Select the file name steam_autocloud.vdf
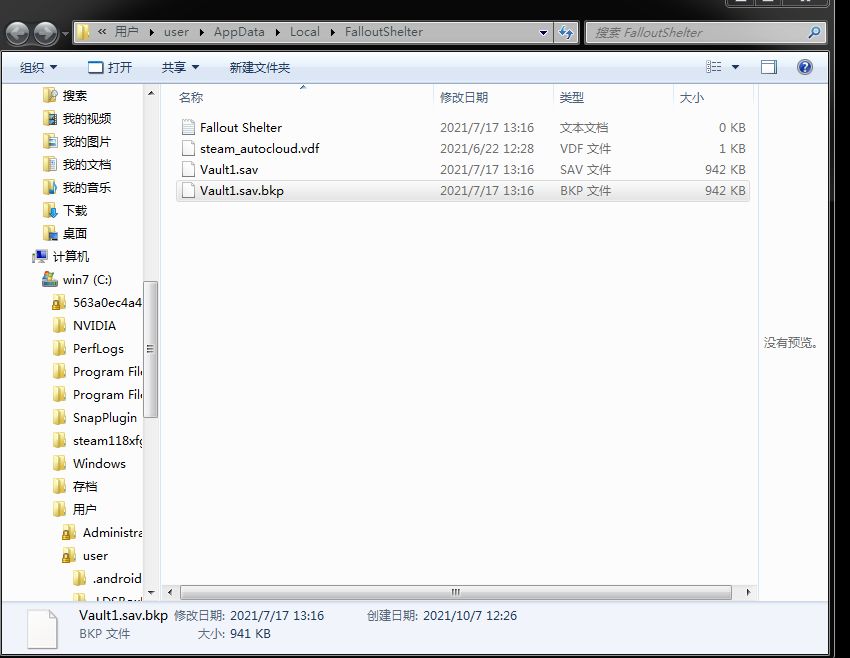850x658 pixels. [x=260, y=149]
